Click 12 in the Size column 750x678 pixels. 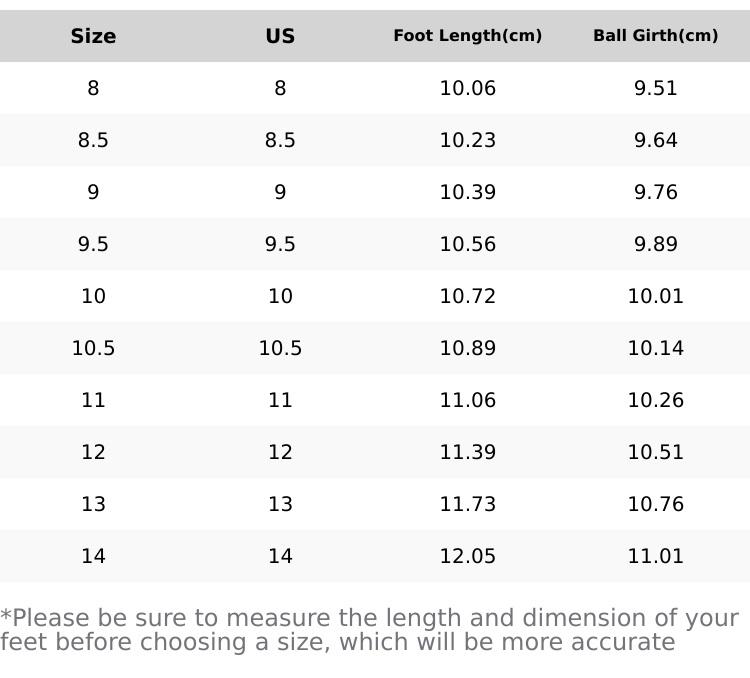(93, 452)
